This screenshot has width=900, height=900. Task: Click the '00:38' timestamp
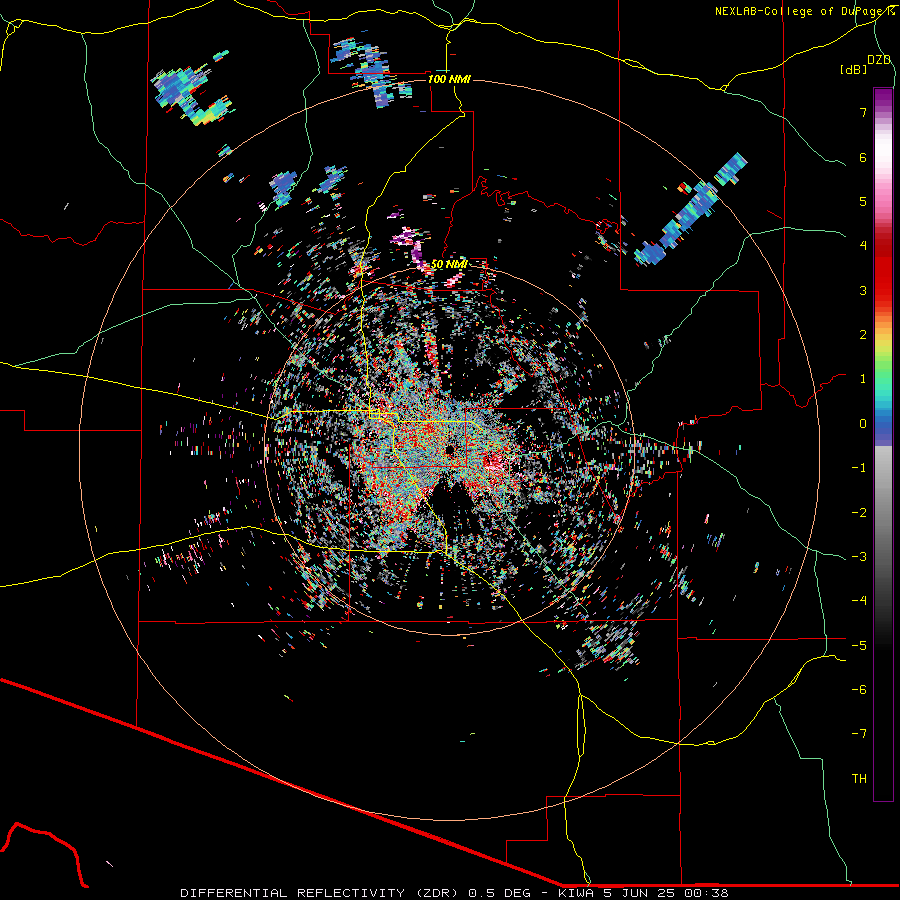(705, 893)
